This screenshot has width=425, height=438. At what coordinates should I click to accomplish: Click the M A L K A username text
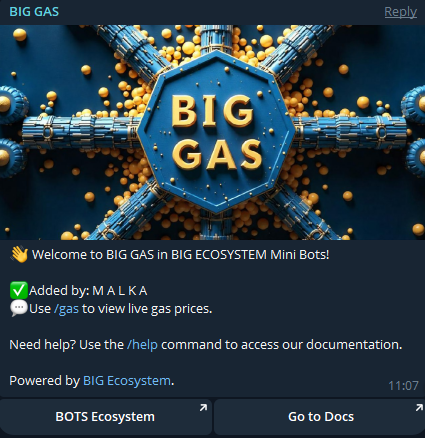tap(120, 291)
